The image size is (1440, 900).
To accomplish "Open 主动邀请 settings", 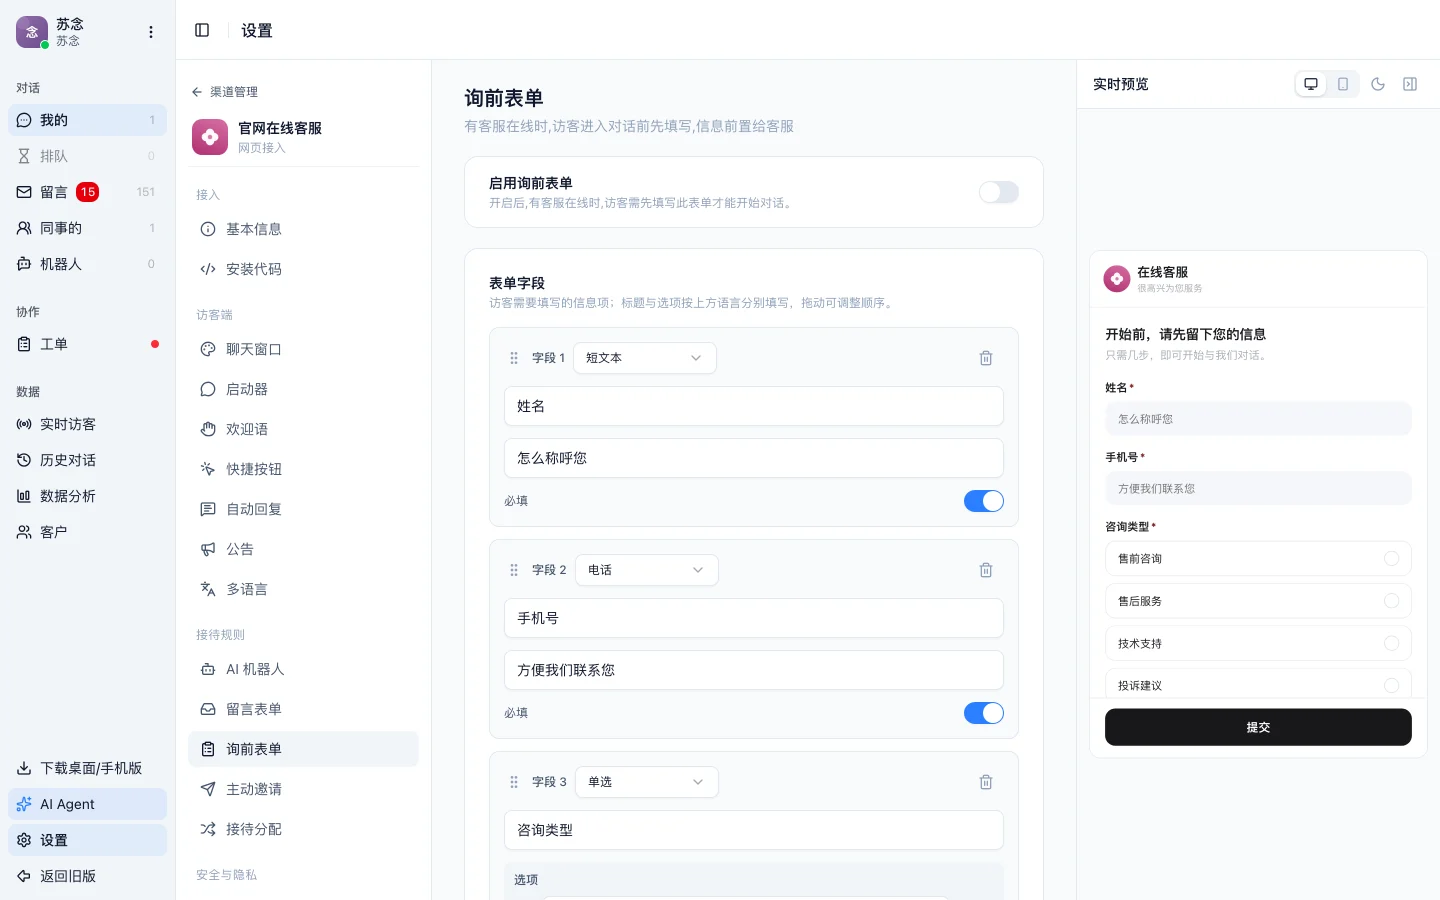I will [x=303, y=789].
